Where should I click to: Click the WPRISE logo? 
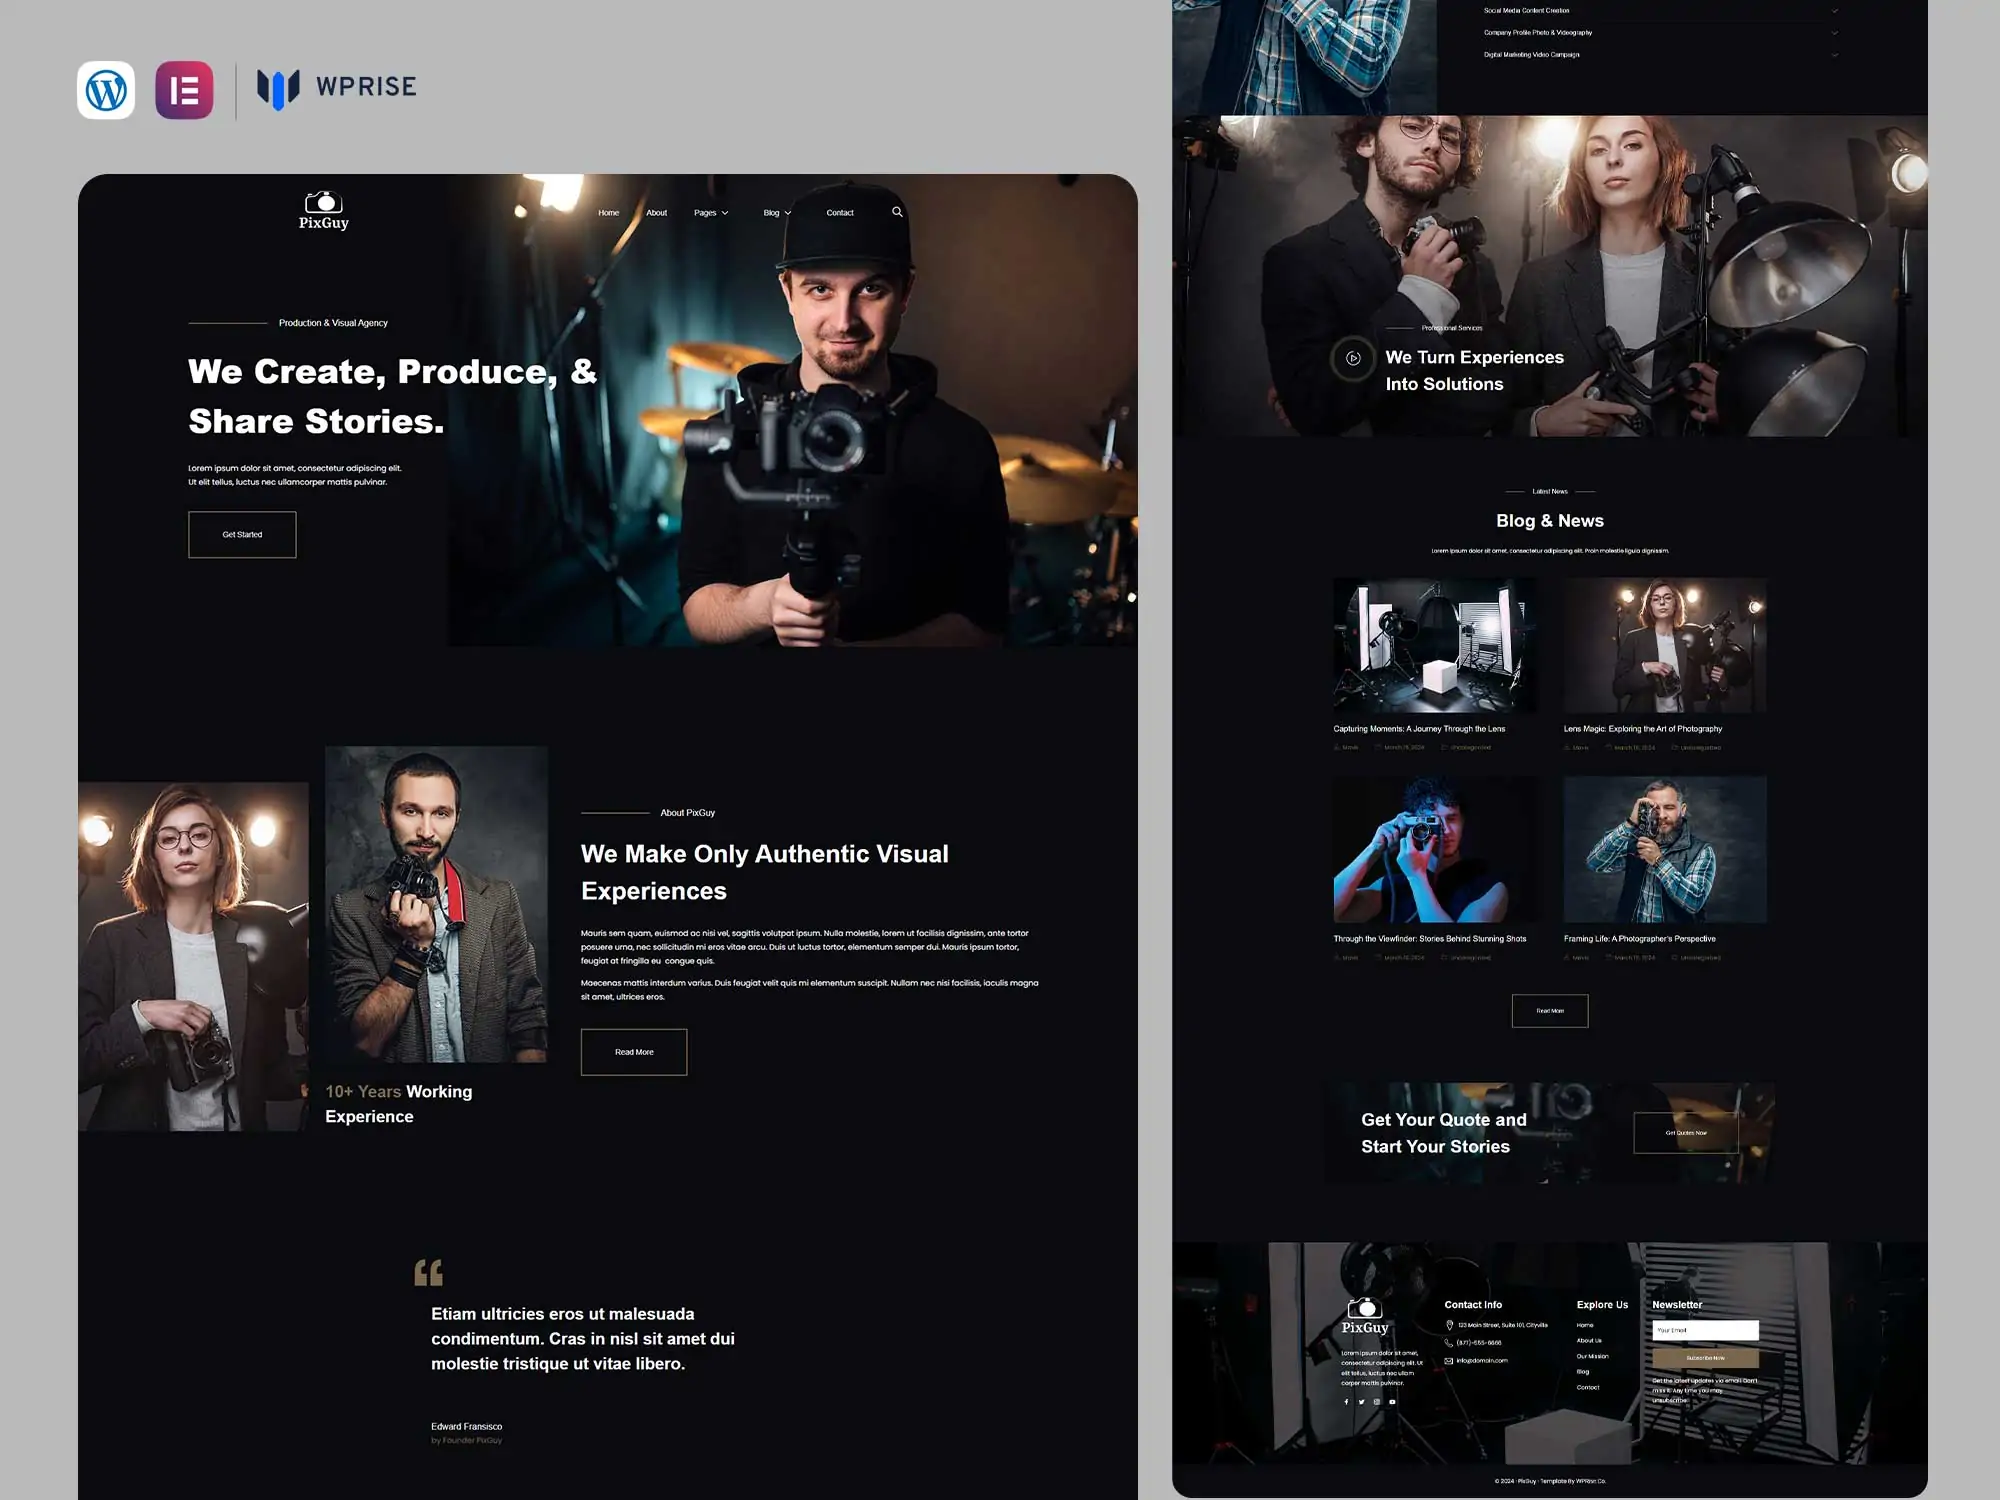point(338,87)
